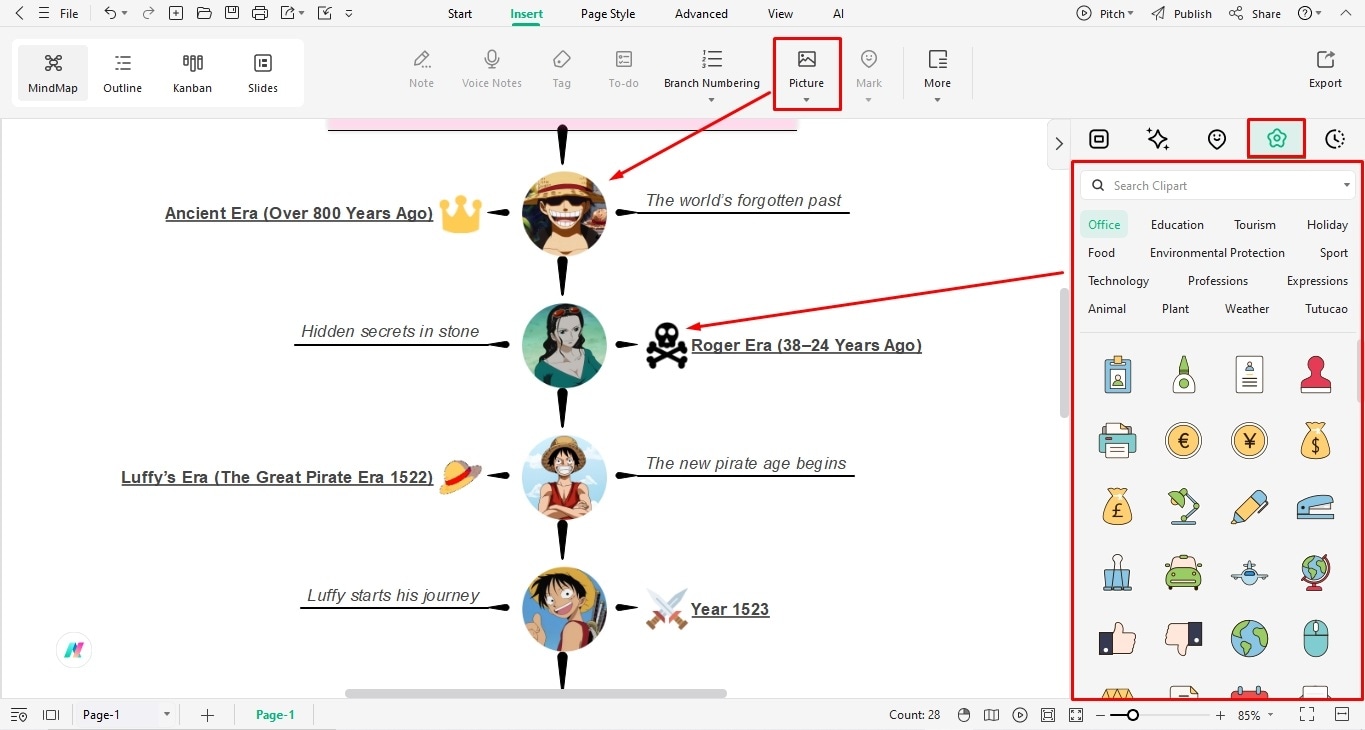Select the Tutucao clipart category
The width and height of the screenshot is (1365, 730).
tap(1326, 309)
